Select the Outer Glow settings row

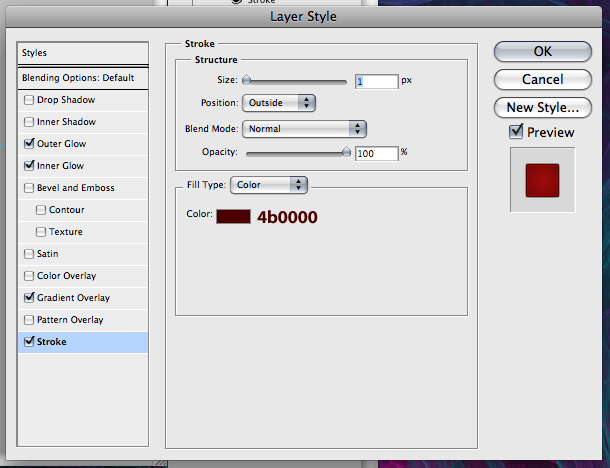click(x=83, y=144)
